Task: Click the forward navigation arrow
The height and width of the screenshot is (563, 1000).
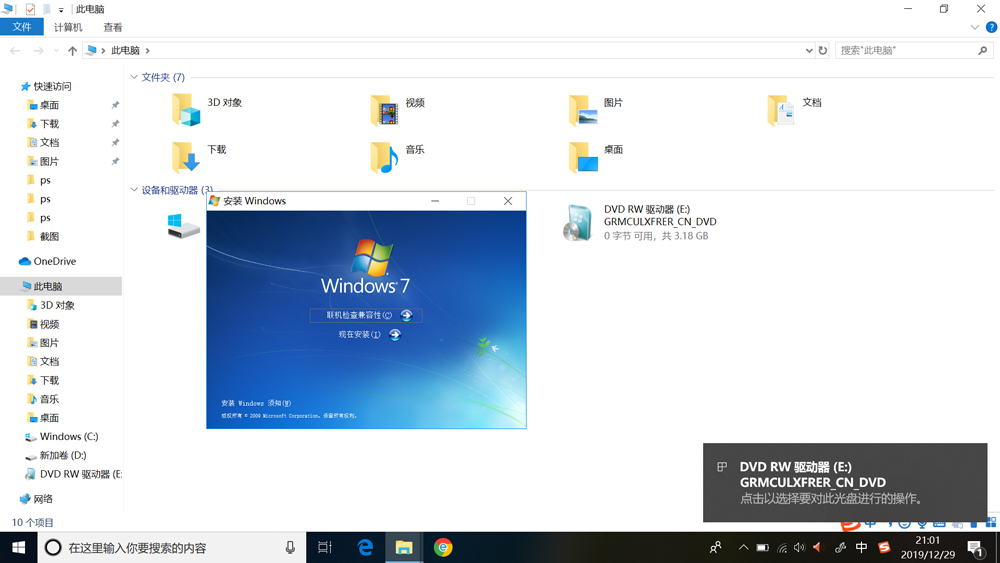Action: pos(38,50)
